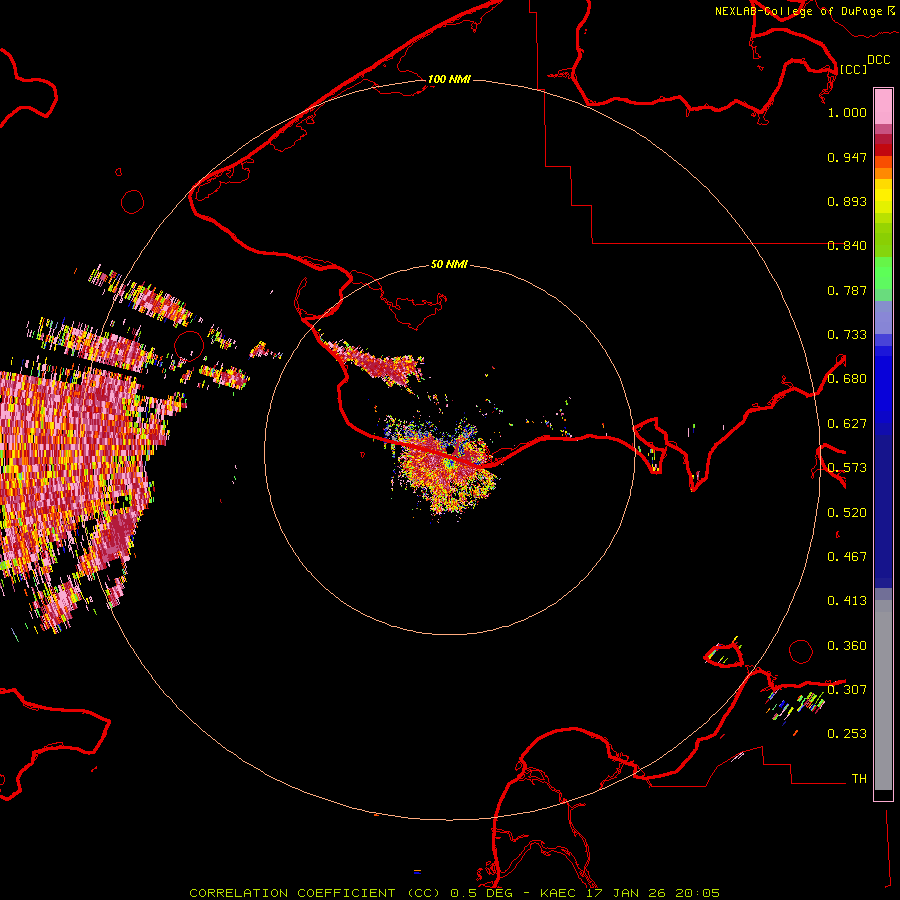Click the 0.627 color scale value

coord(847,424)
